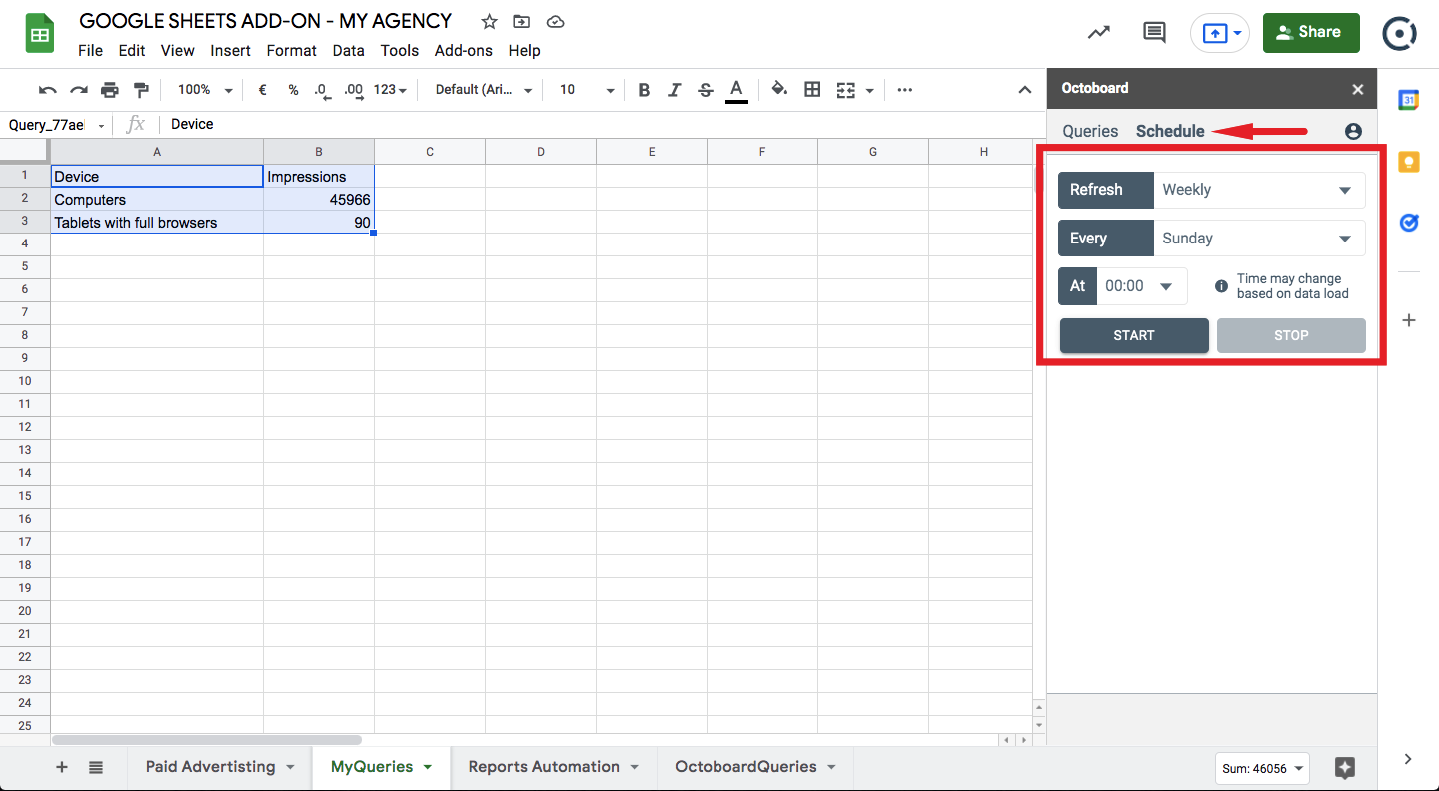Click the Redo arrow icon
1439x791 pixels.
tap(78, 90)
